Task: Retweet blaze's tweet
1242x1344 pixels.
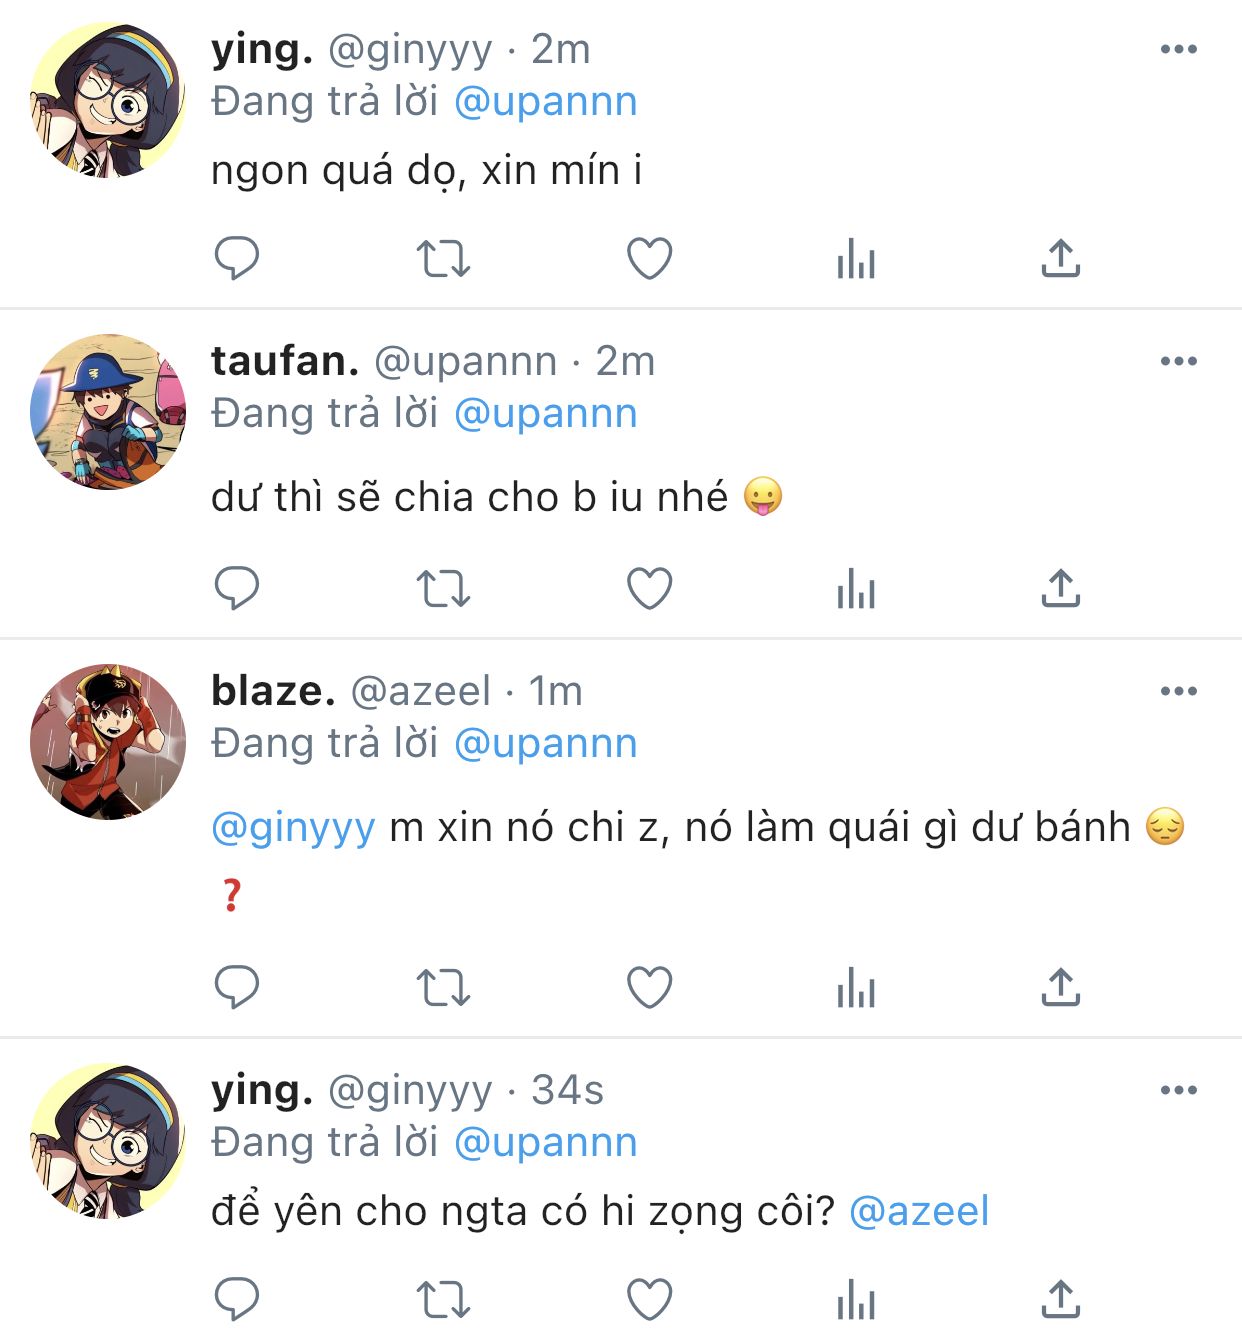Action: tap(443, 988)
